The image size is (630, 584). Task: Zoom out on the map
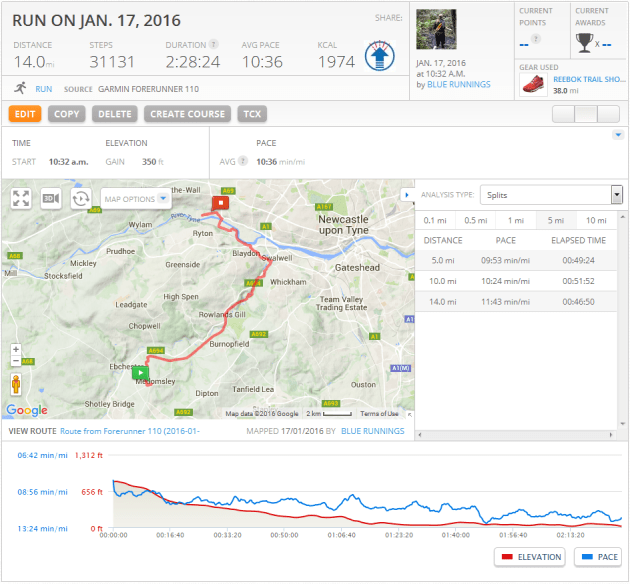point(15,362)
